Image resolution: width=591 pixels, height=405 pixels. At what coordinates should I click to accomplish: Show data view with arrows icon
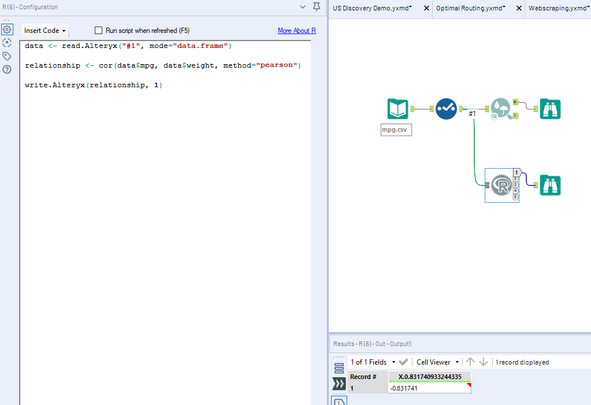[x=339, y=384]
